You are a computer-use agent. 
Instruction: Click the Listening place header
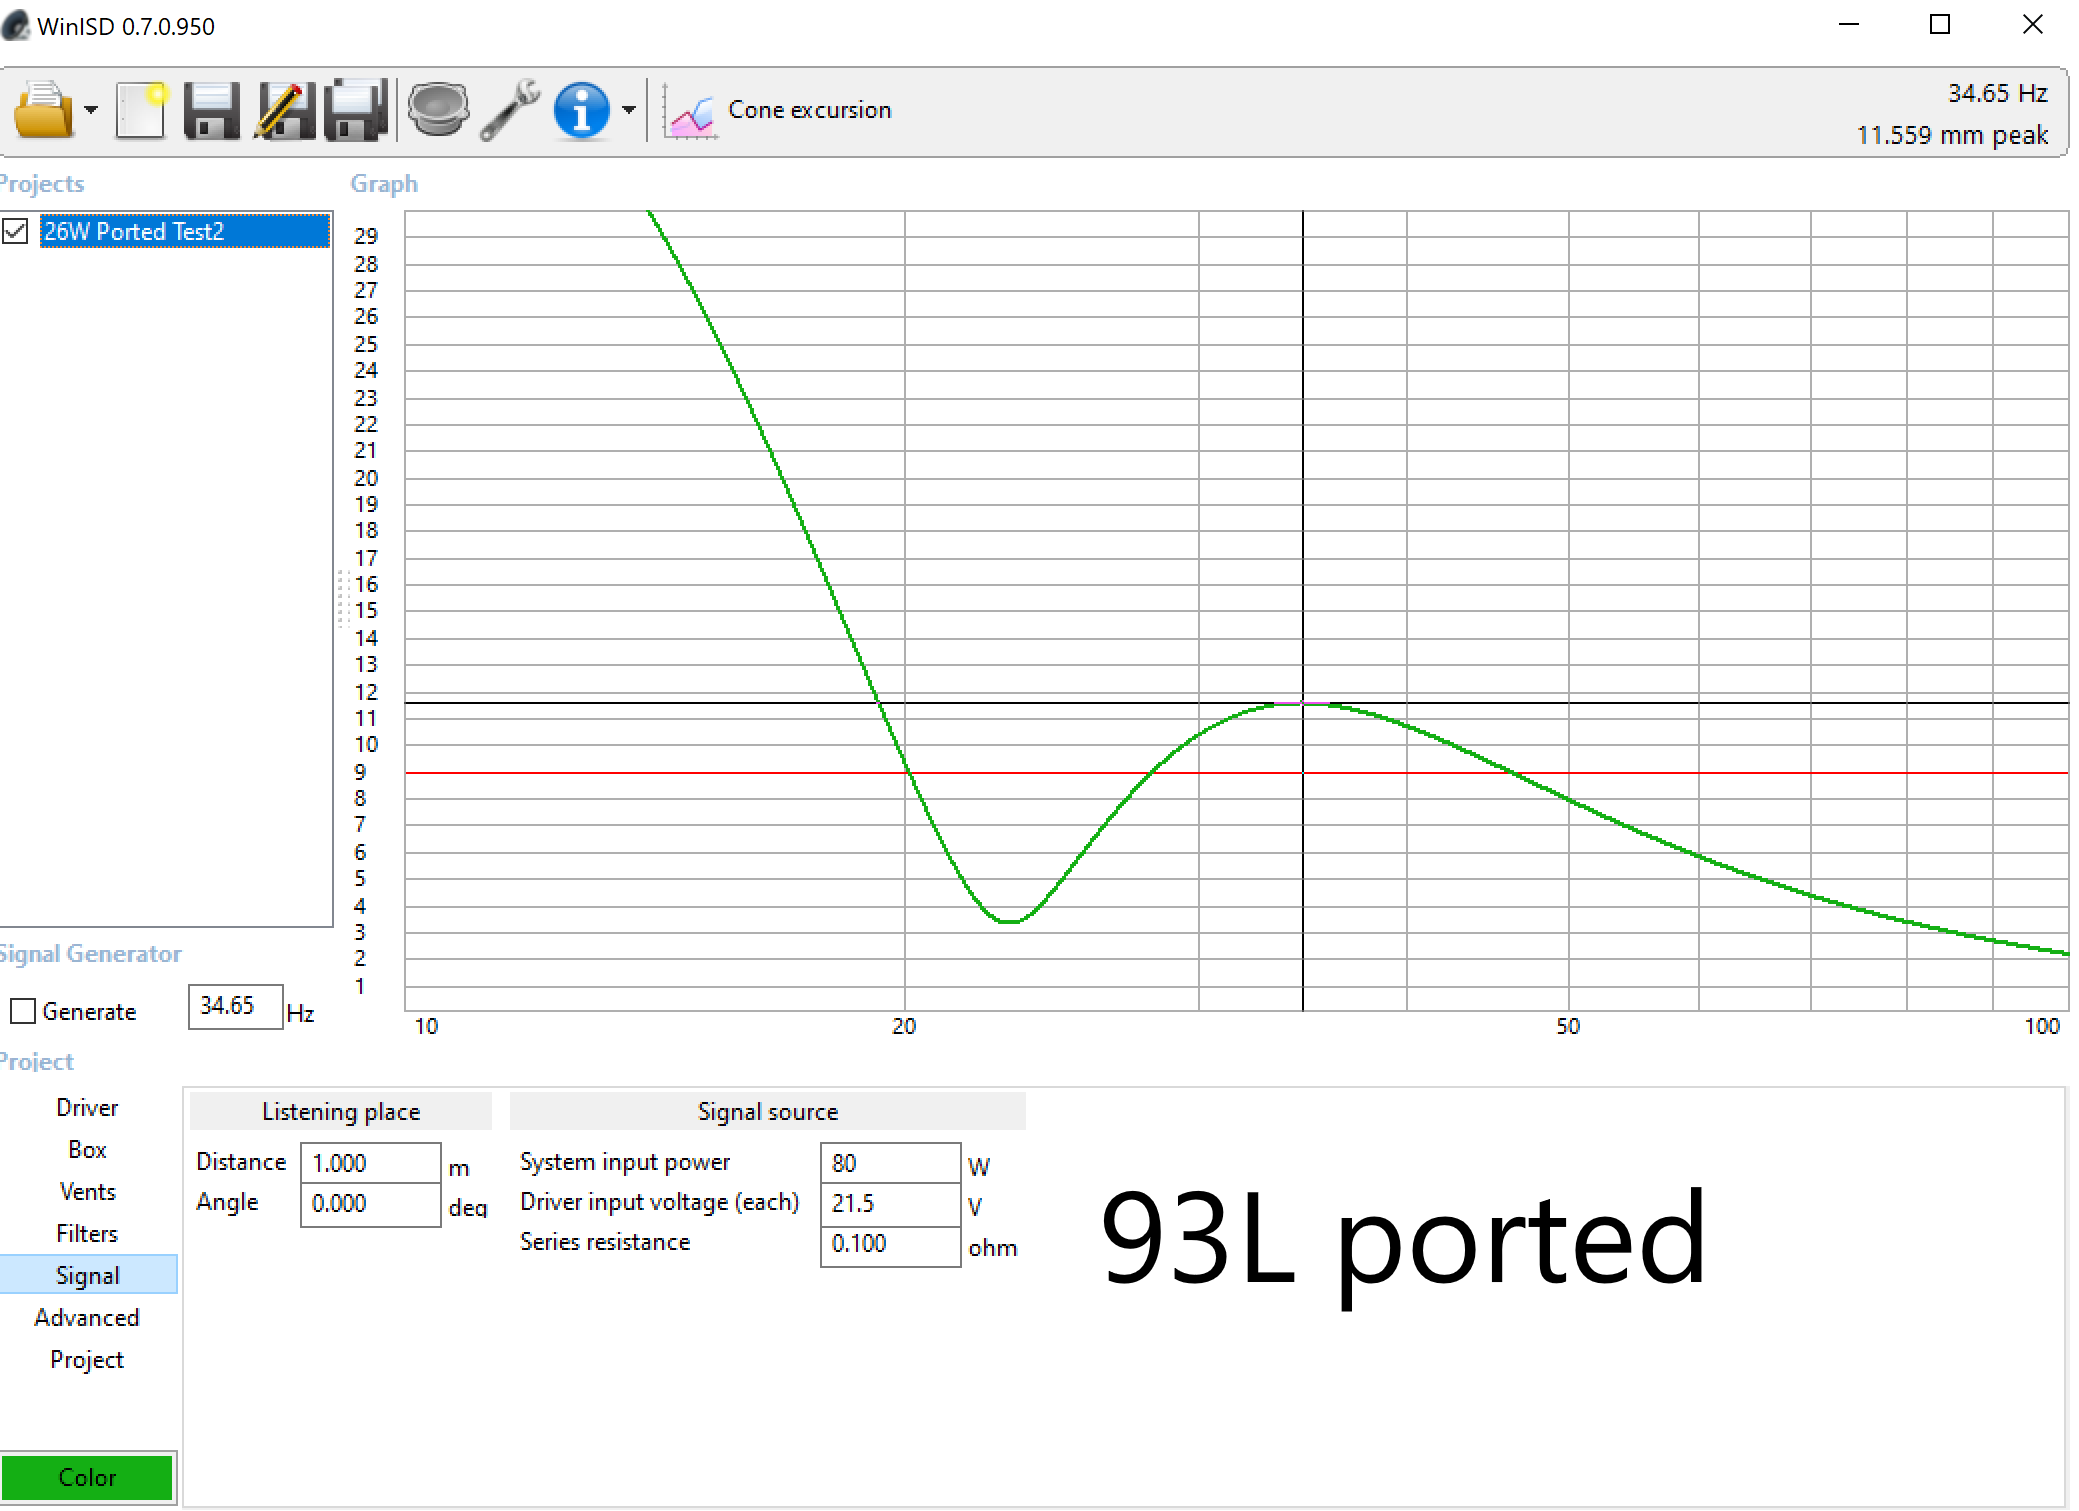coord(341,1112)
